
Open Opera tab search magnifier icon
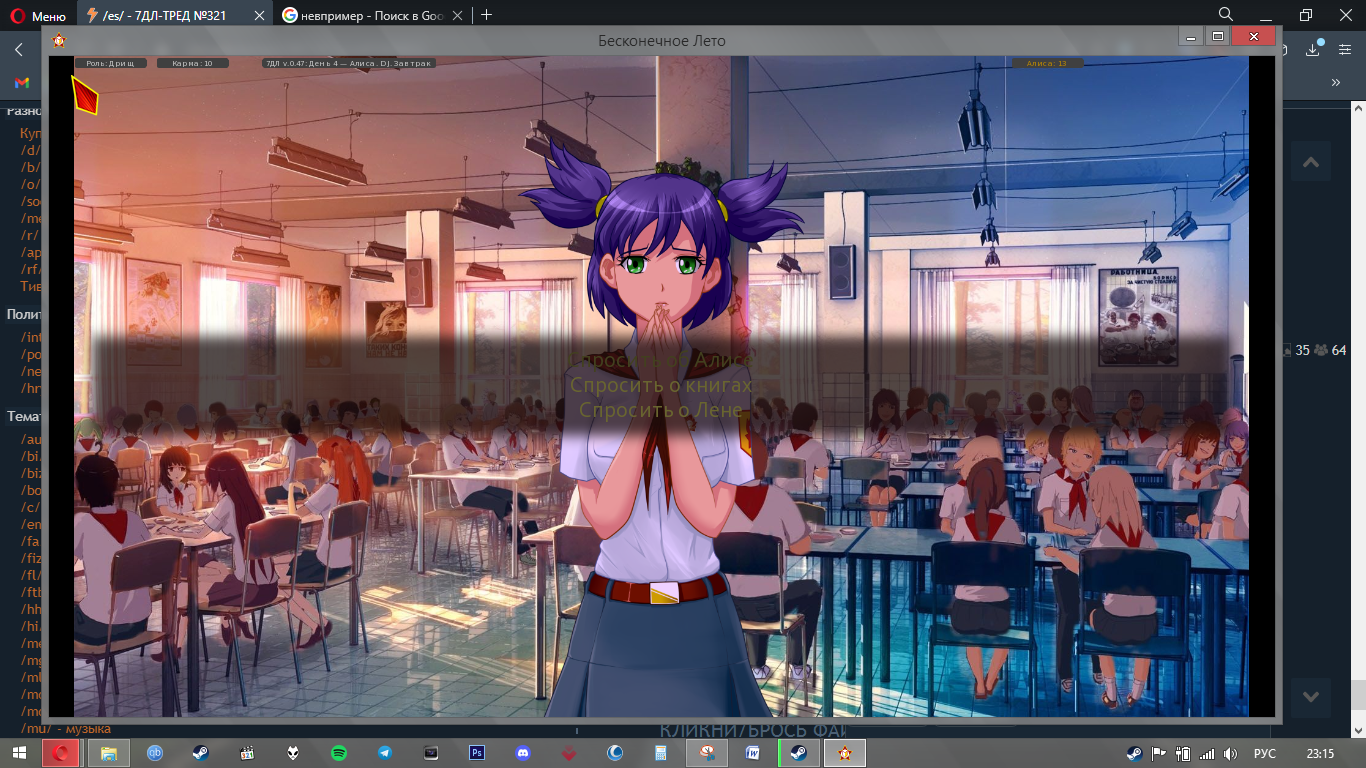1226,14
